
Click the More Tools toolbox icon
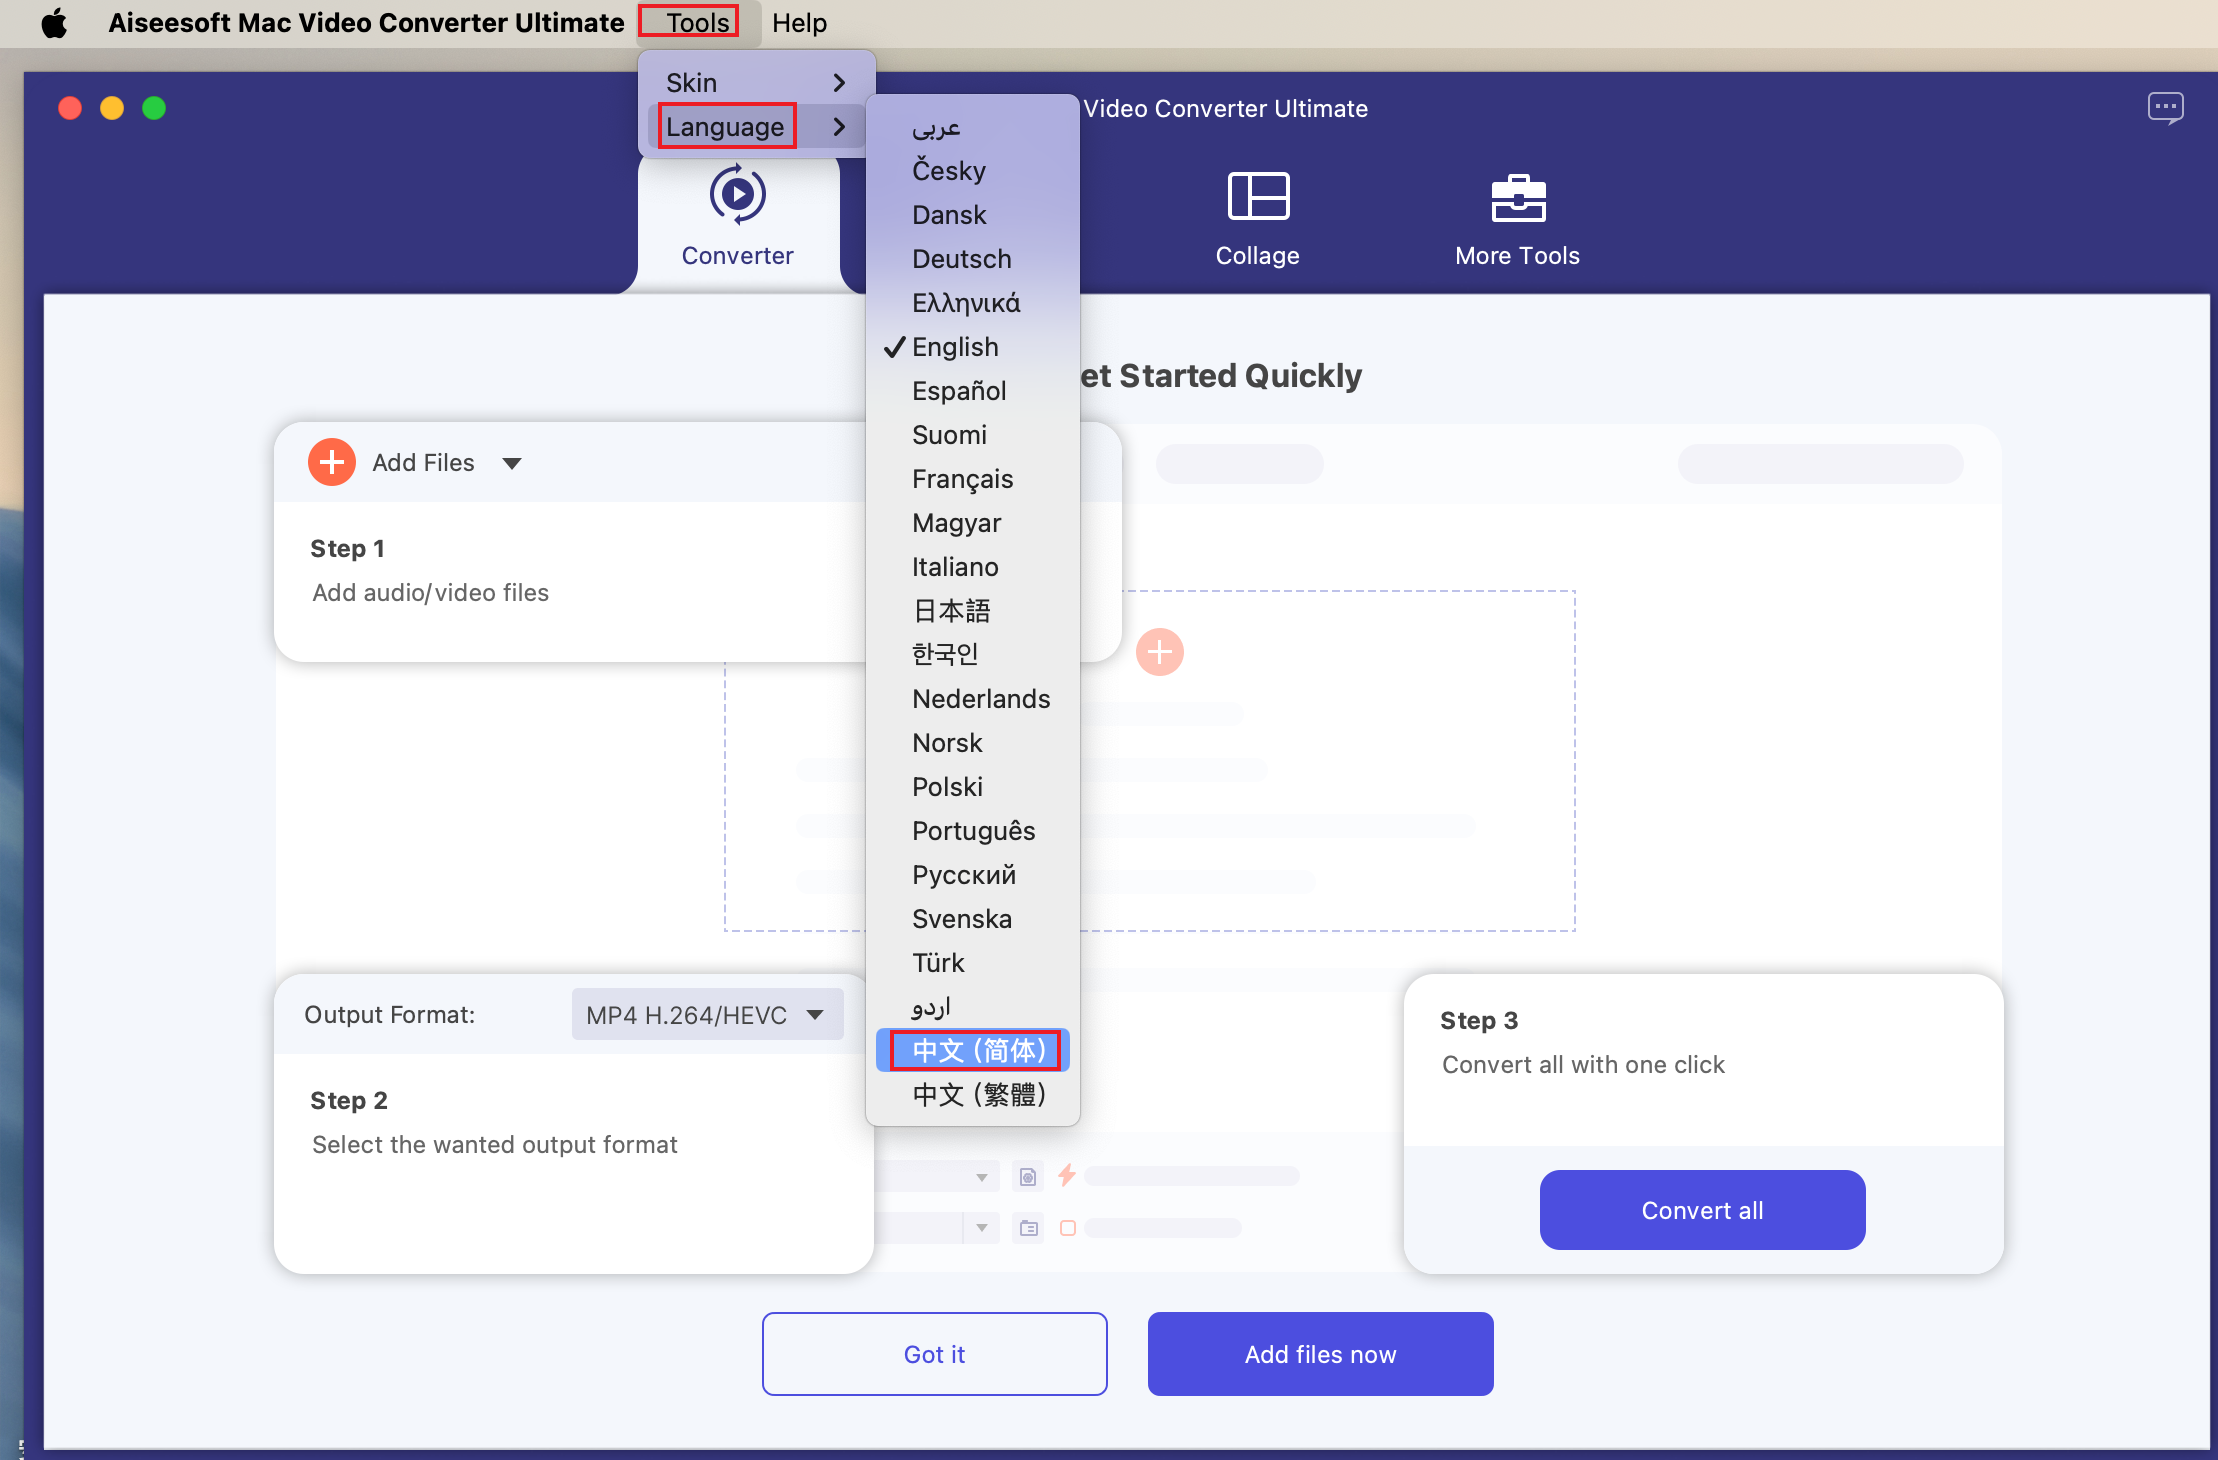click(x=1518, y=197)
